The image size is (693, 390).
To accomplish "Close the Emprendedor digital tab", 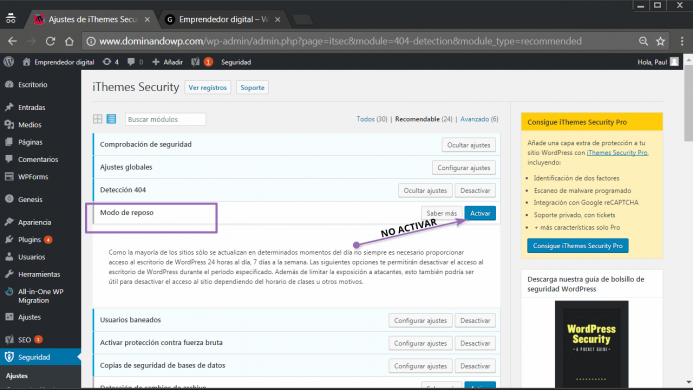I will (x=278, y=19).
